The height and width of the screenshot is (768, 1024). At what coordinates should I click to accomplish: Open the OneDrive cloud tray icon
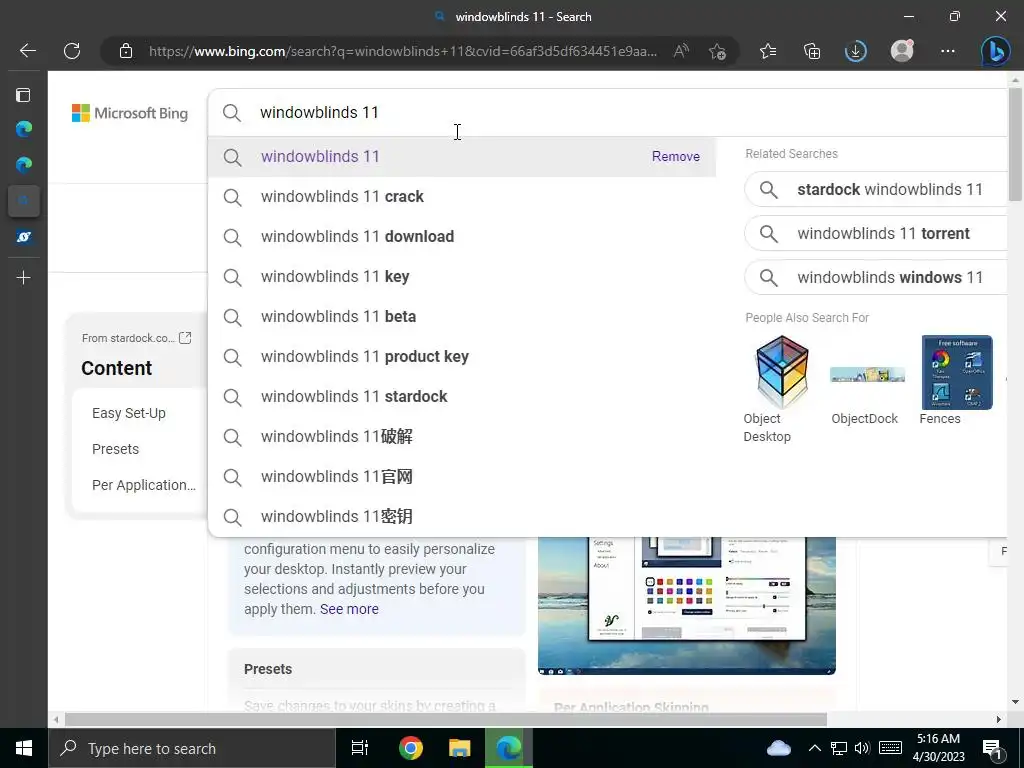[778, 748]
